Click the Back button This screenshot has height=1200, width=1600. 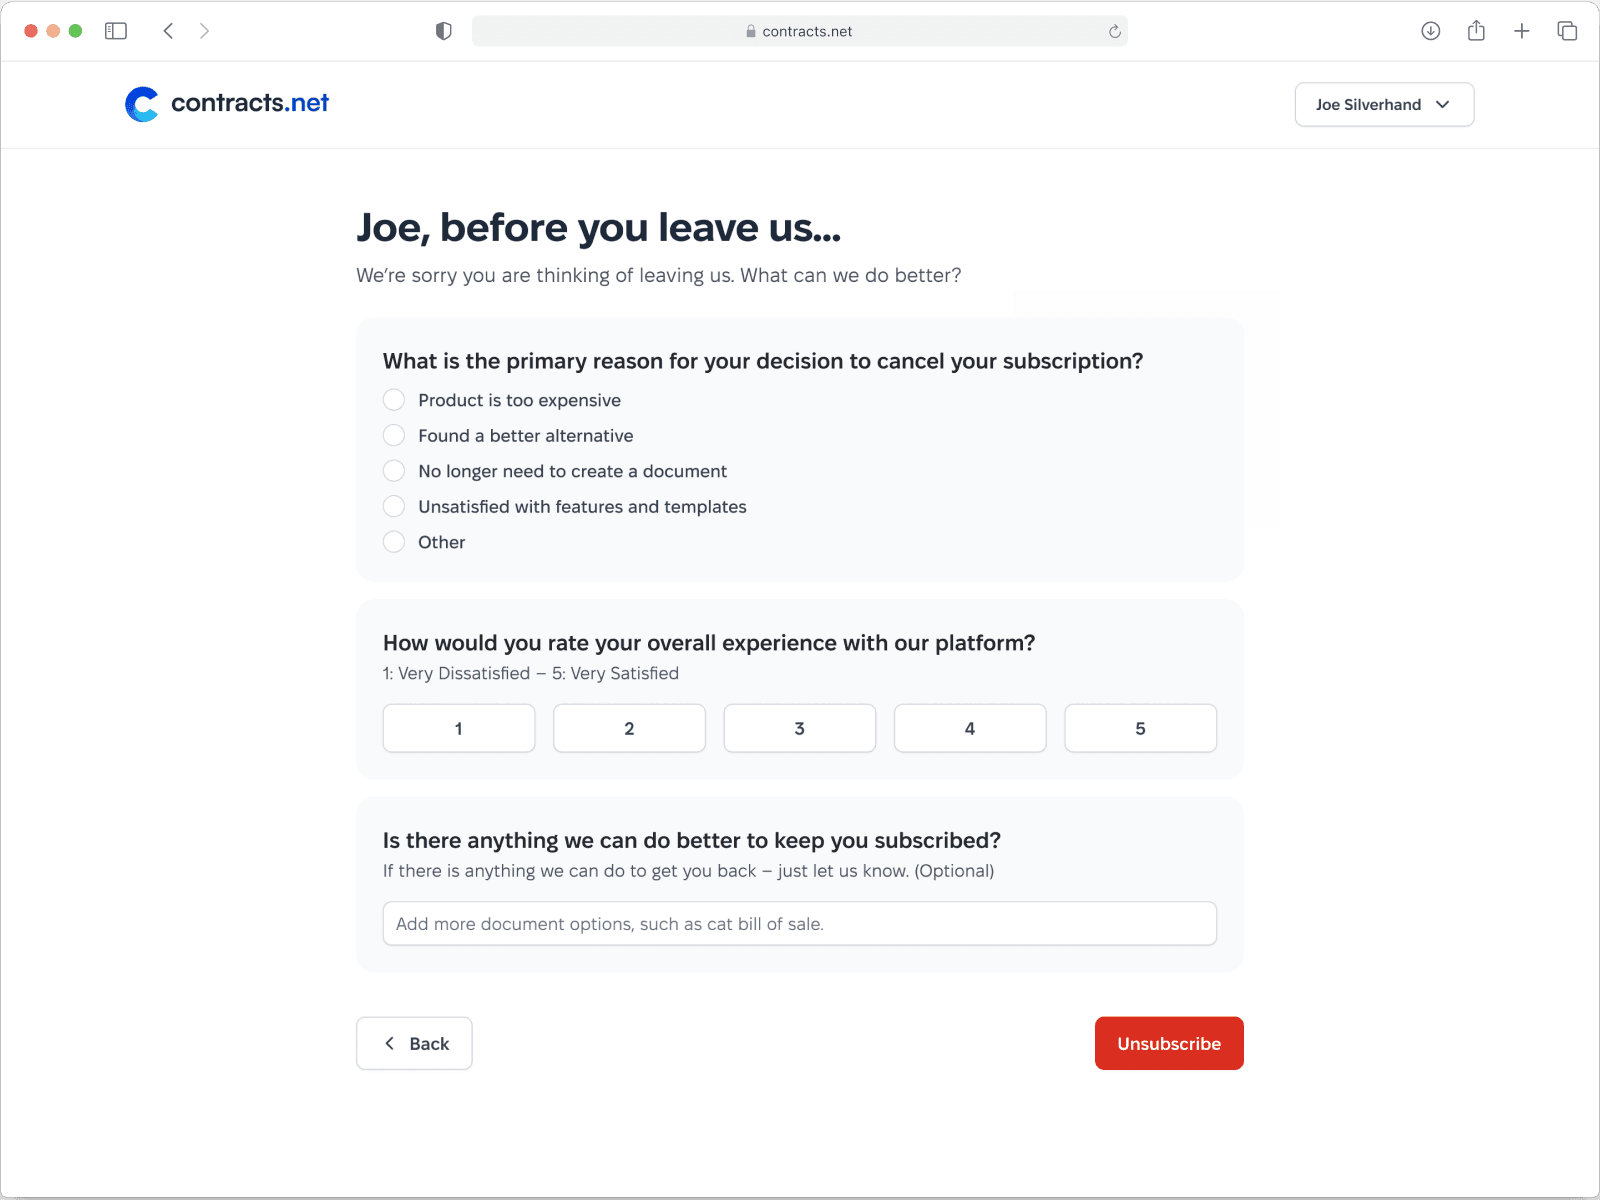click(x=414, y=1043)
